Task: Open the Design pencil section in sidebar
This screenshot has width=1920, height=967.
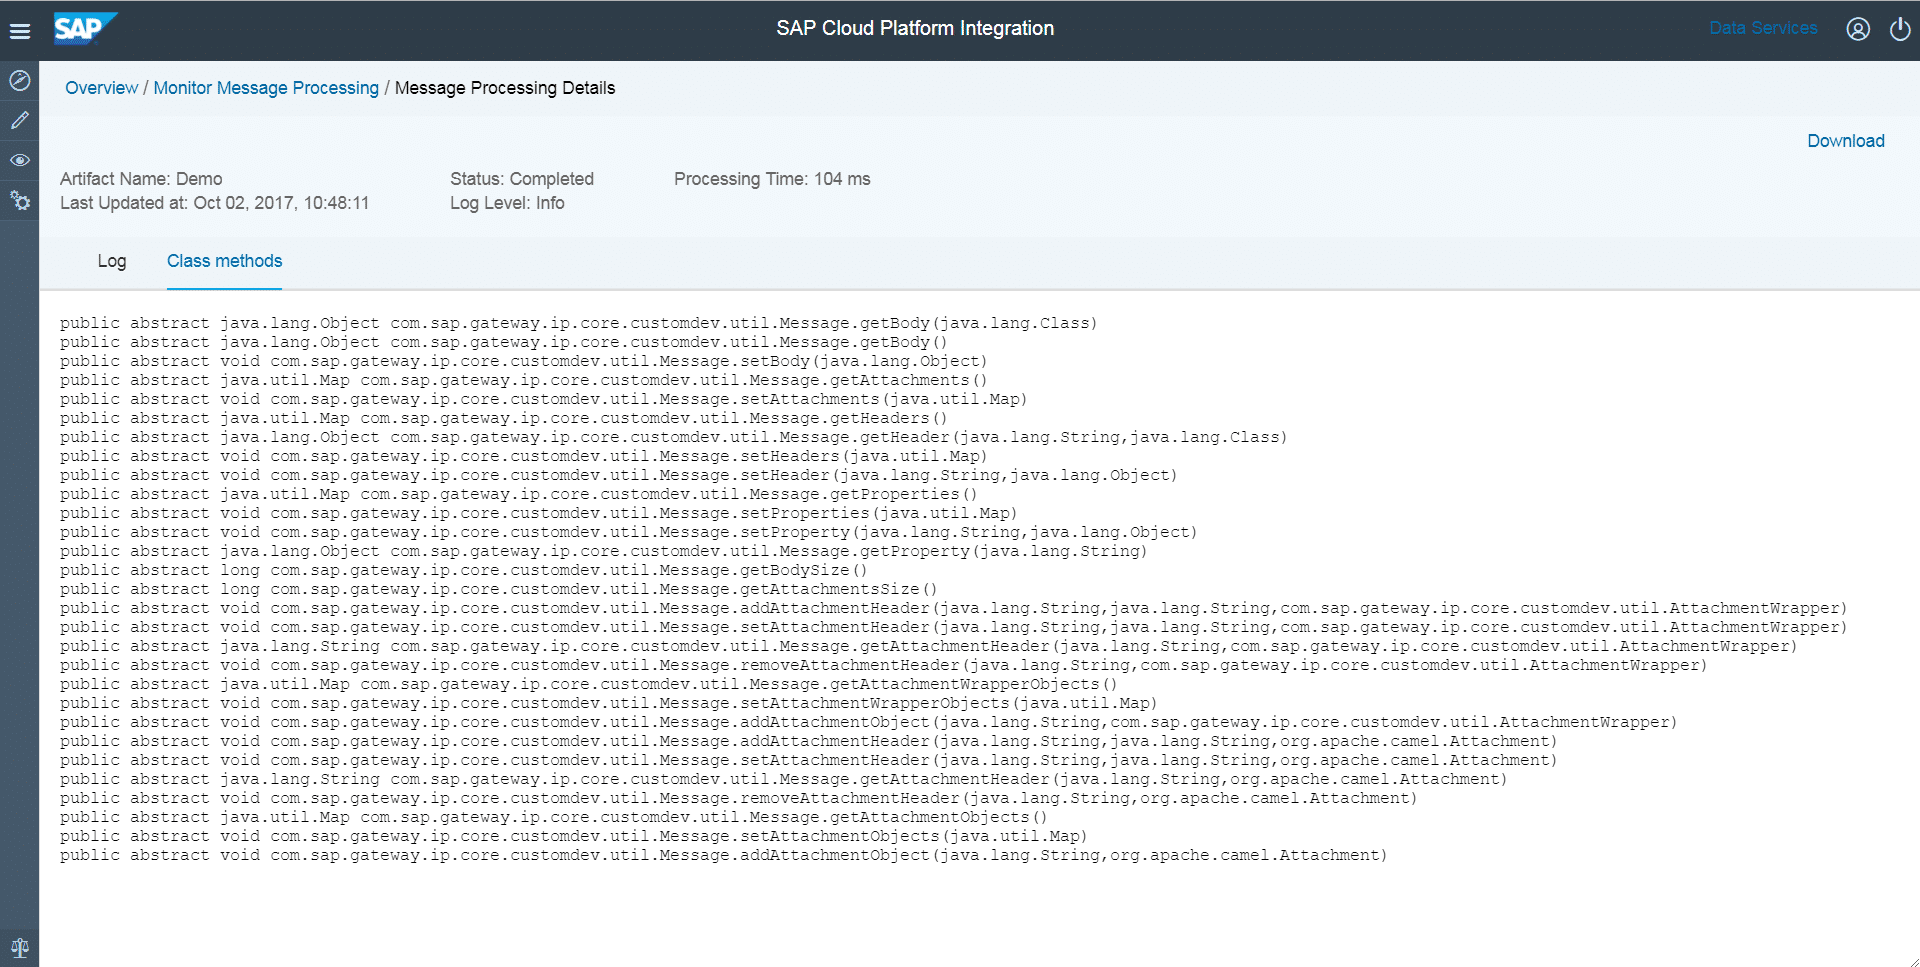Action: (20, 121)
